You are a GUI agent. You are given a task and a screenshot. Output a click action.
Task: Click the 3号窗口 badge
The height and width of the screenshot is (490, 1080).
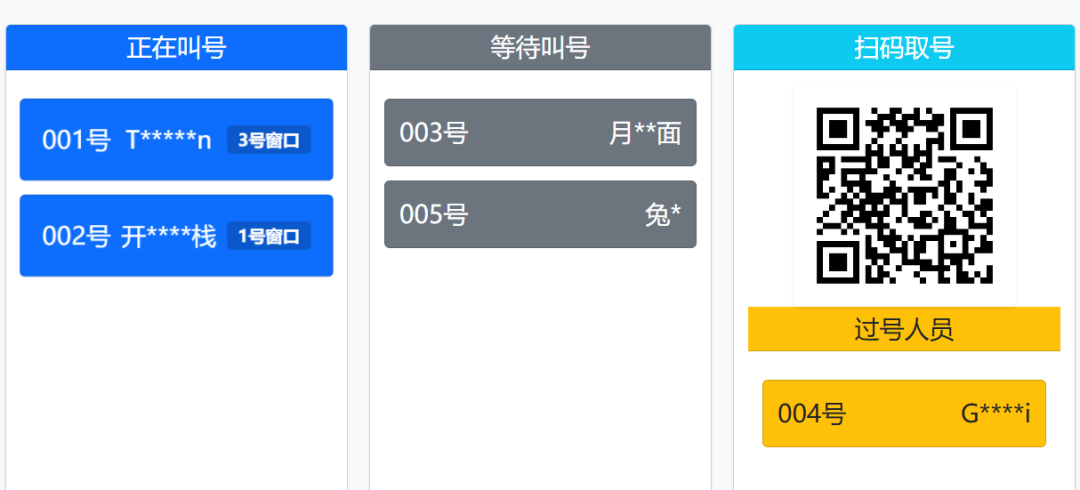(x=269, y=140)
